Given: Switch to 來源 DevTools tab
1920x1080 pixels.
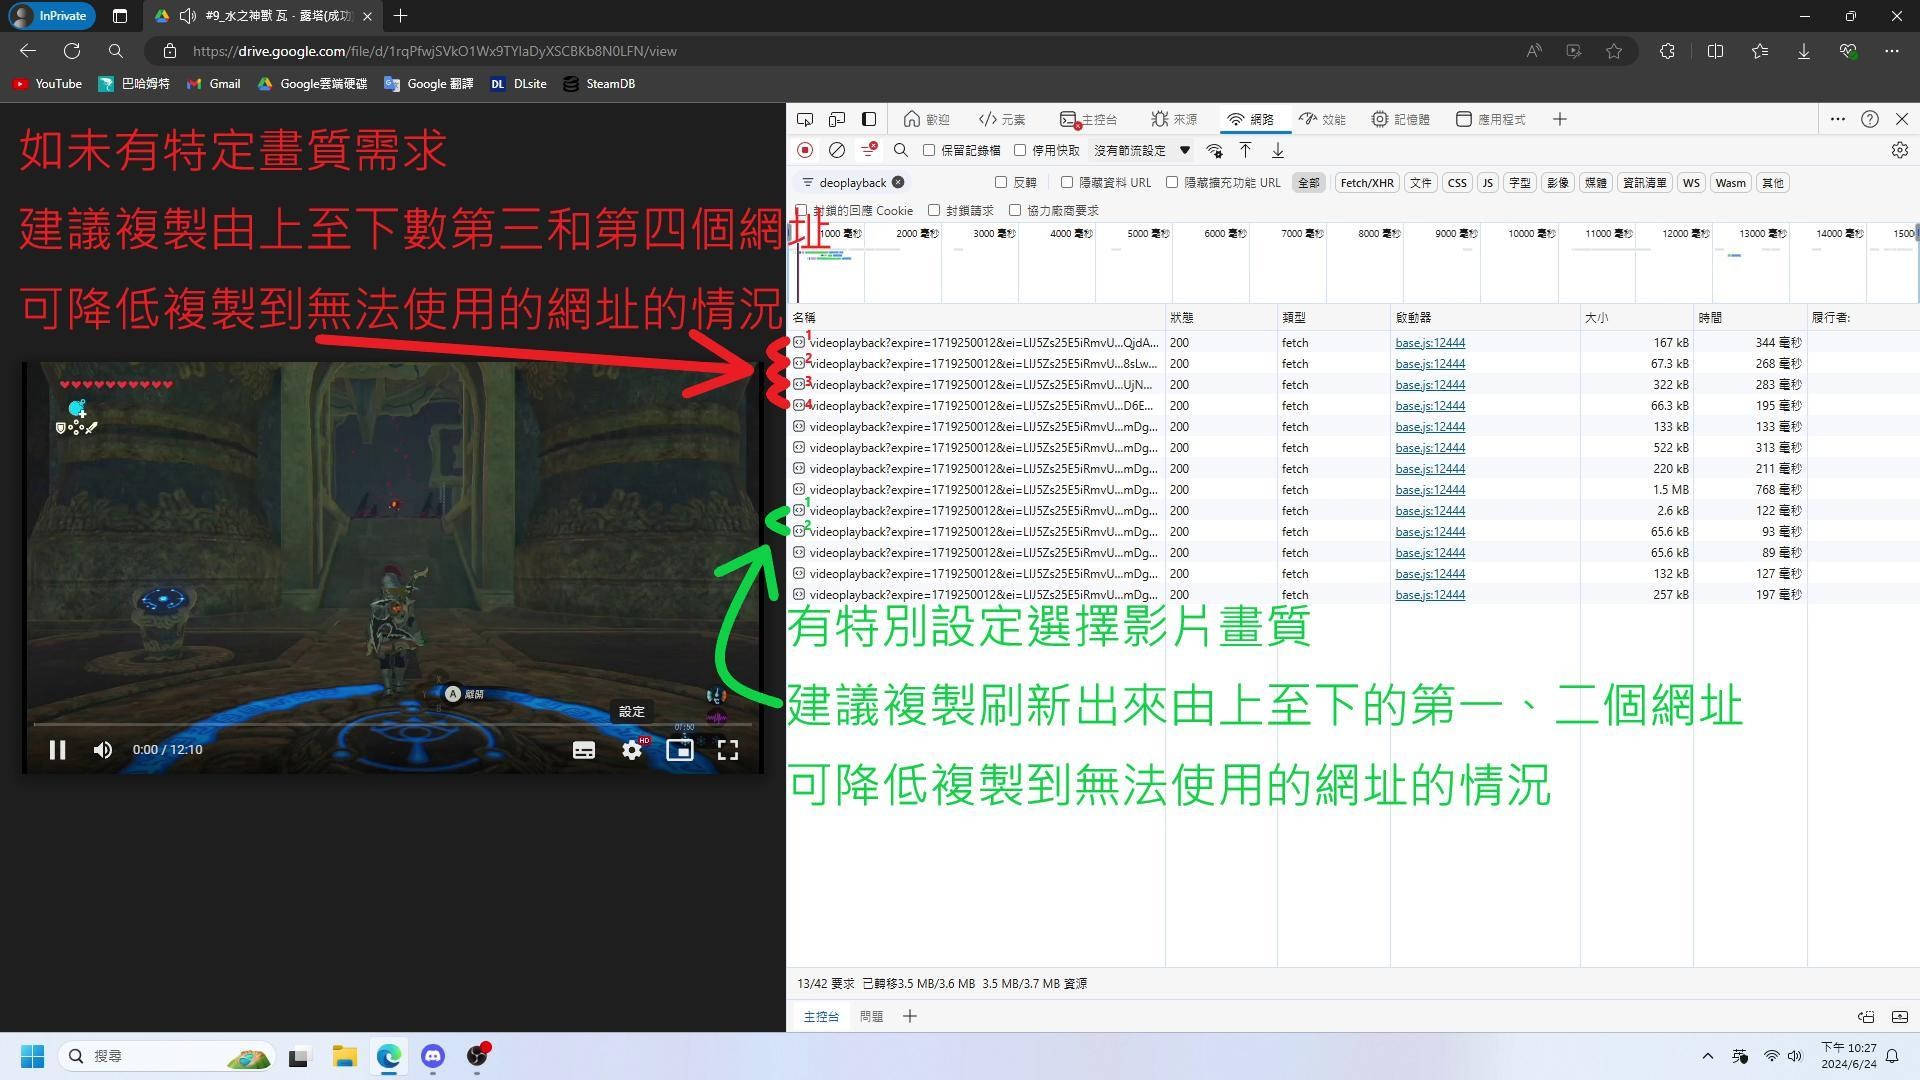Looking at the screenshot, I should coord(1173,119).
